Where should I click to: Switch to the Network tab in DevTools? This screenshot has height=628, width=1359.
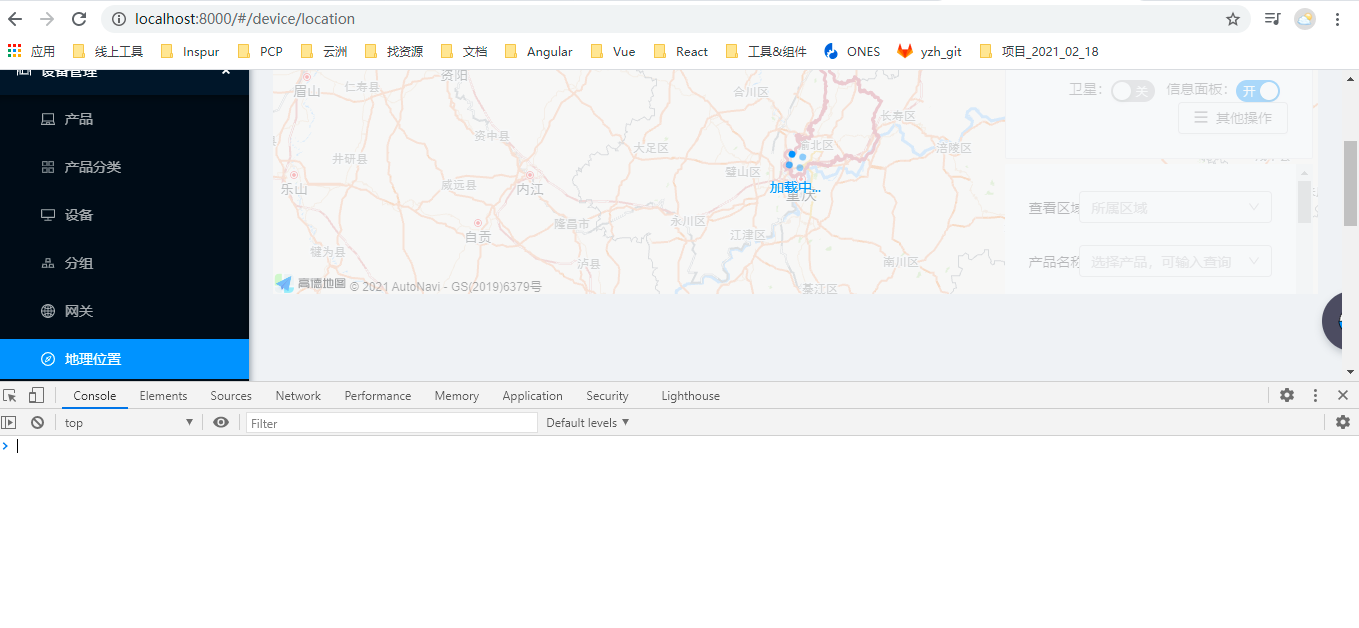pos(297,395)
